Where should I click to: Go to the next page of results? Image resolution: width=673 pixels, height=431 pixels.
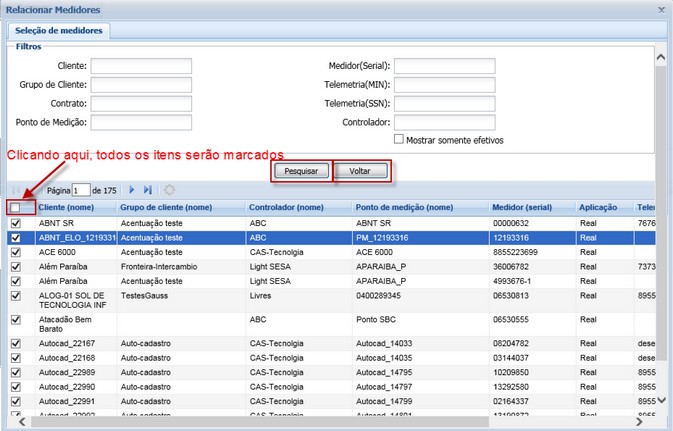[x=131, y=190]
